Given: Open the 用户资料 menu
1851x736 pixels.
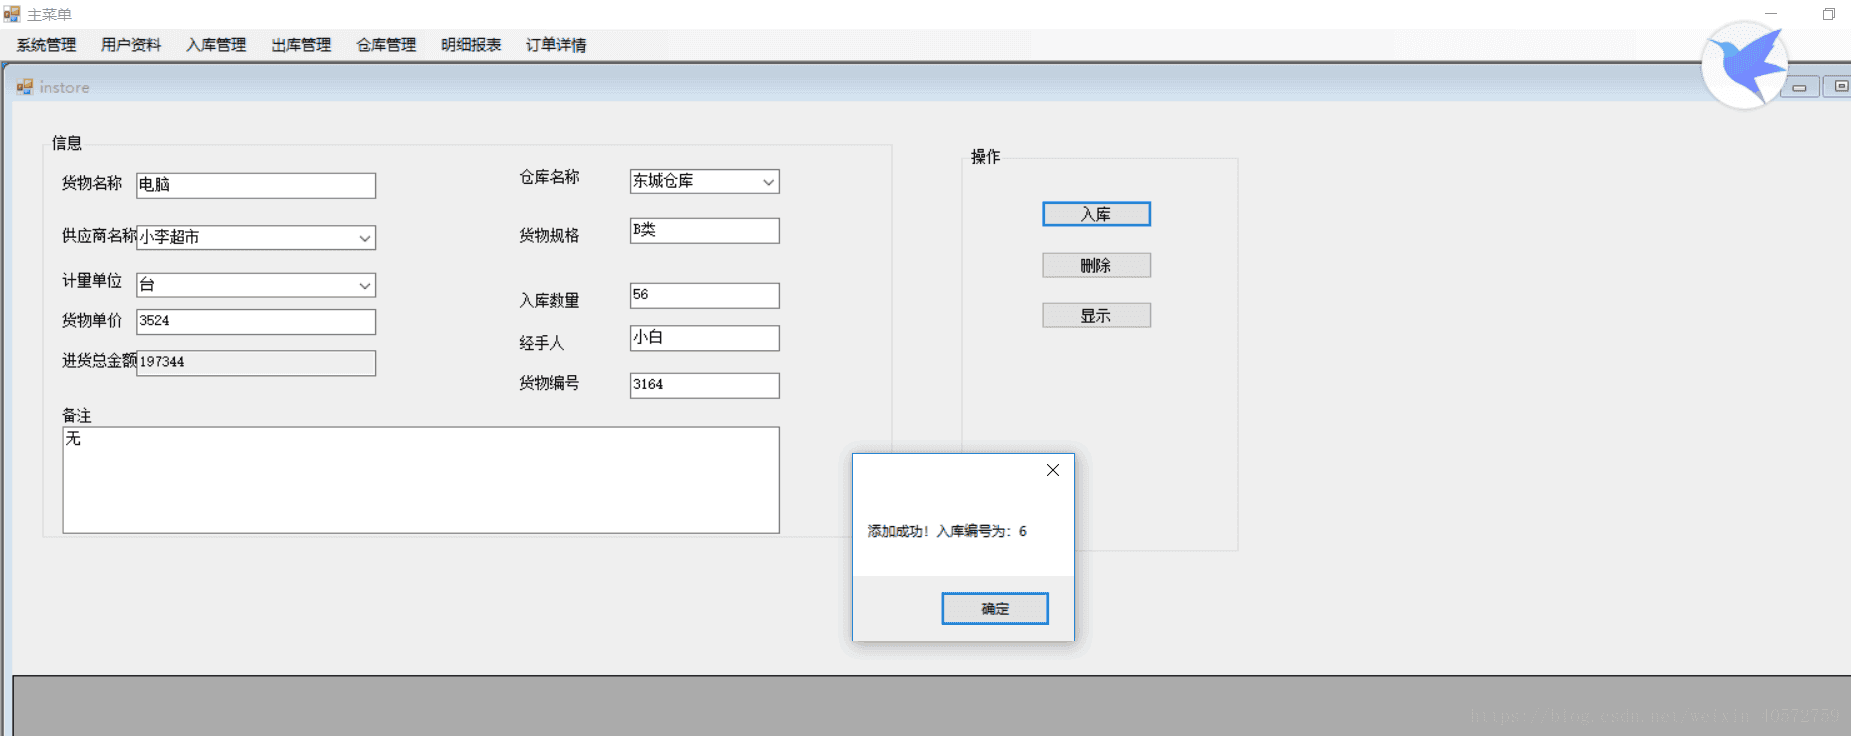Looking at the screenshot, I should 131,45.
